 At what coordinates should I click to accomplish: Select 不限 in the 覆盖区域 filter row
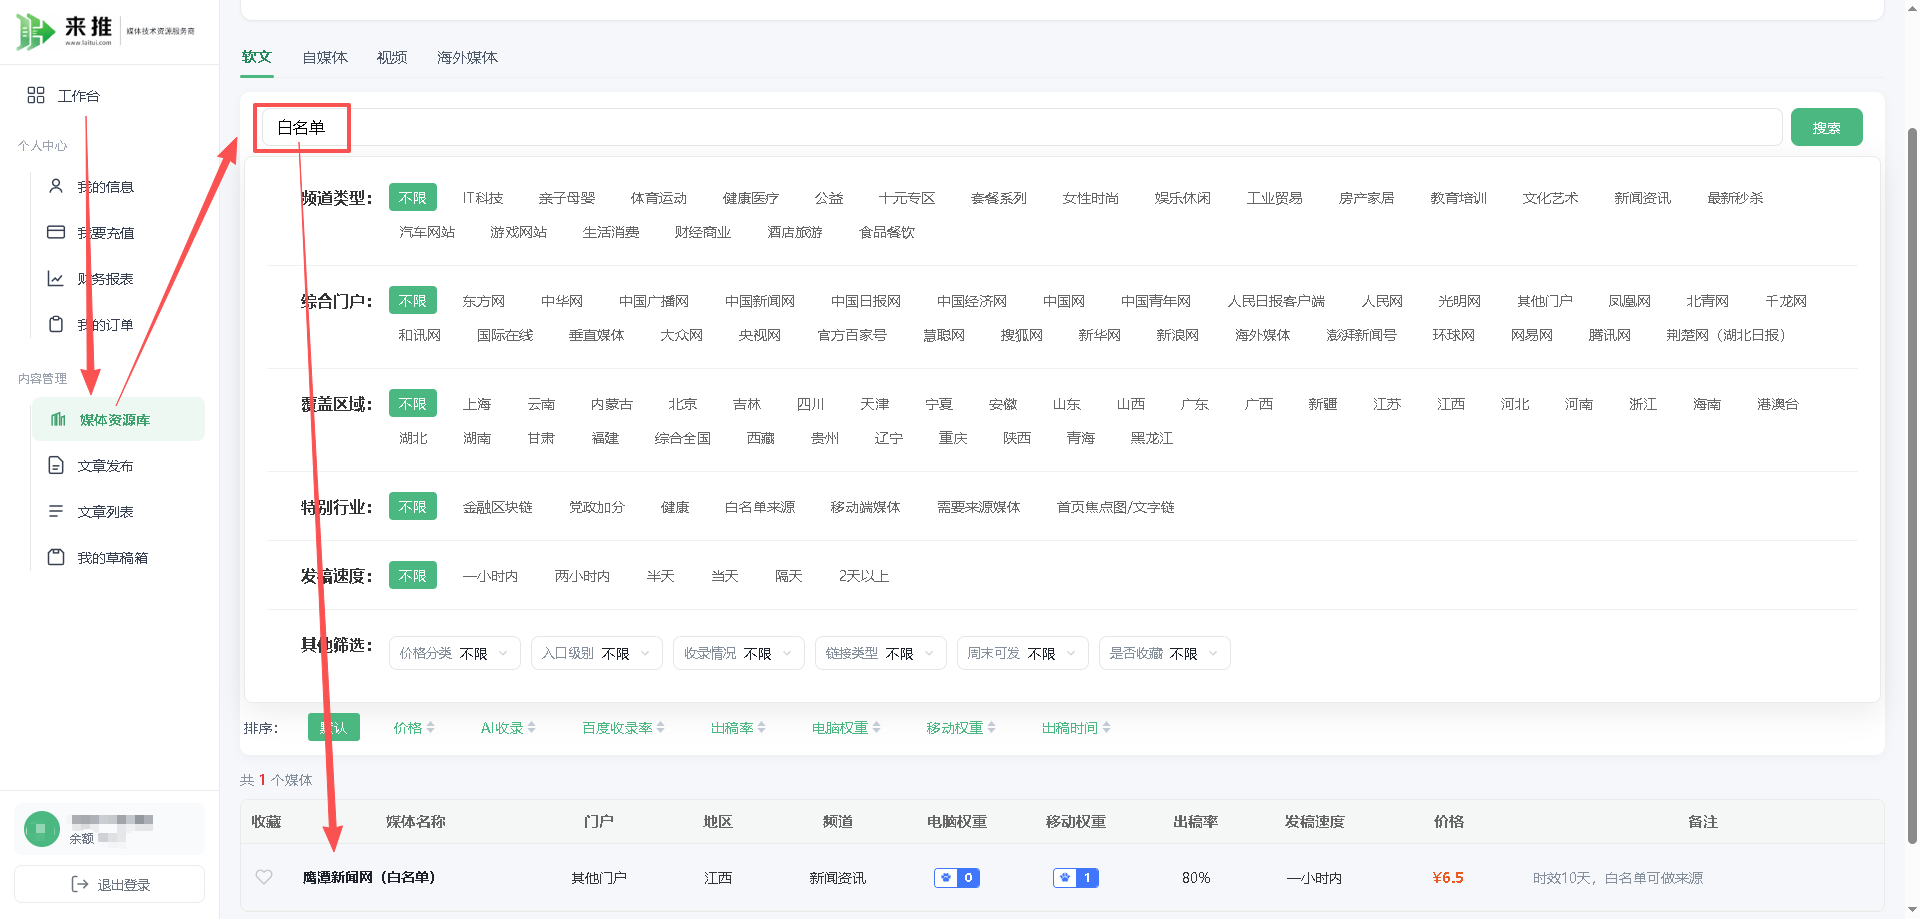point(413,404)
